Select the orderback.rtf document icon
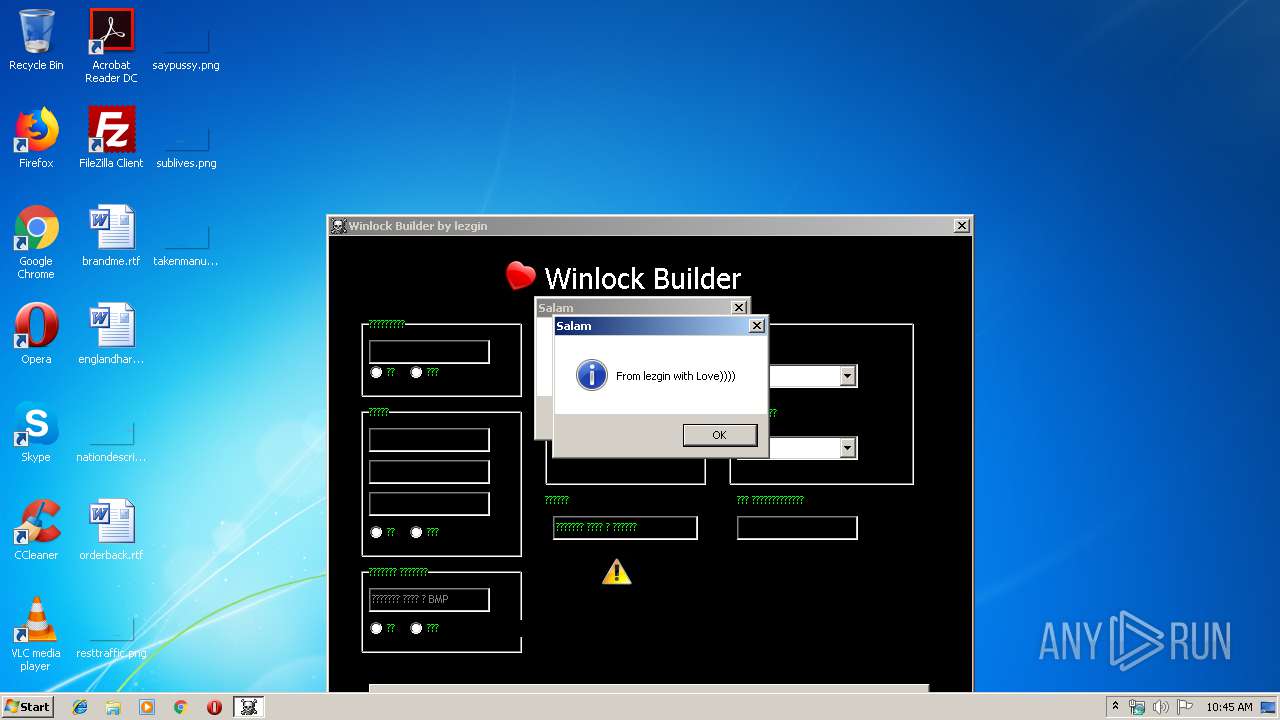Viewport: 1280px width, 720px height. [x=111, y=530]
